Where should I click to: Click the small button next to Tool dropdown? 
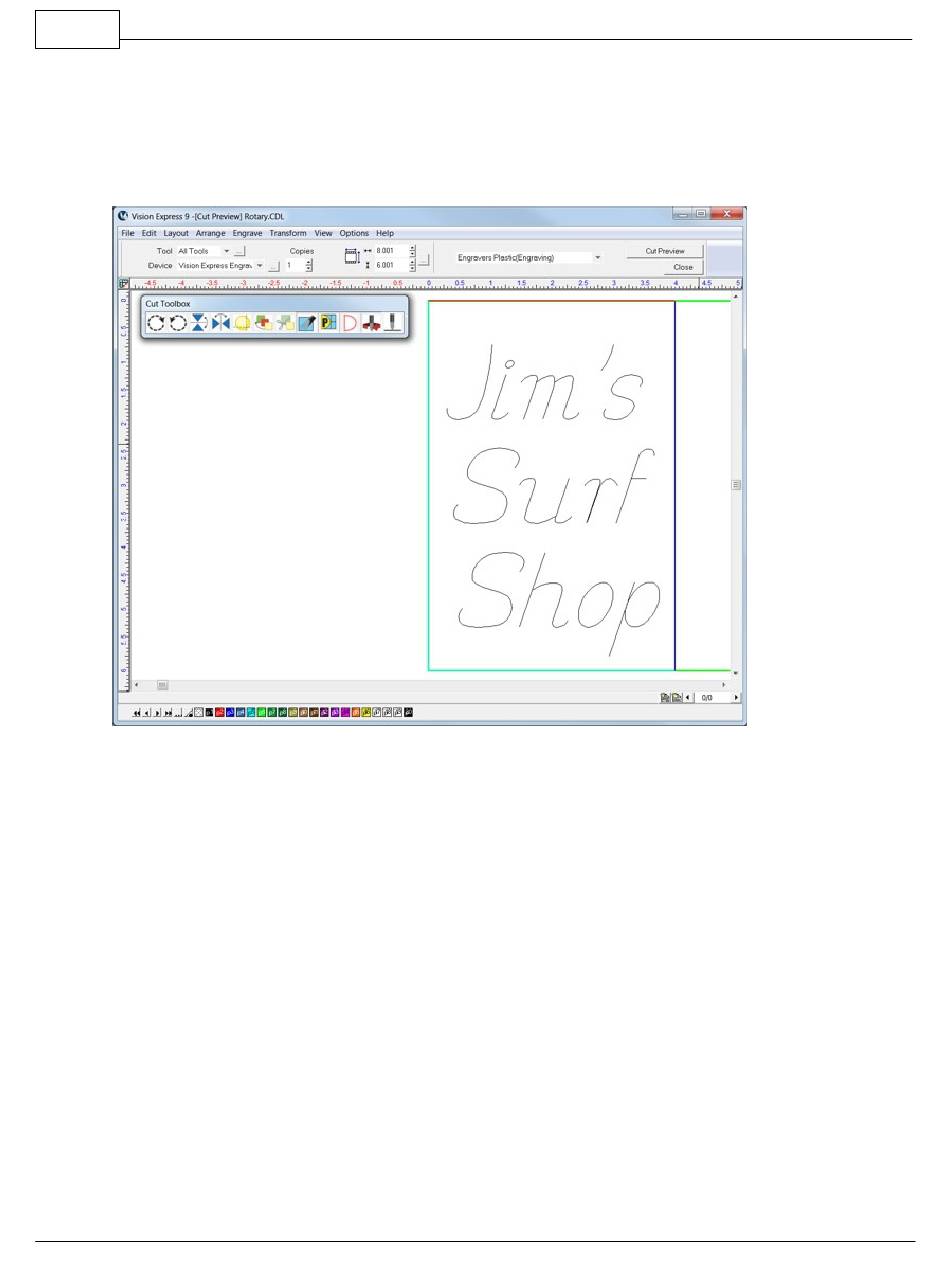(239, 251)
